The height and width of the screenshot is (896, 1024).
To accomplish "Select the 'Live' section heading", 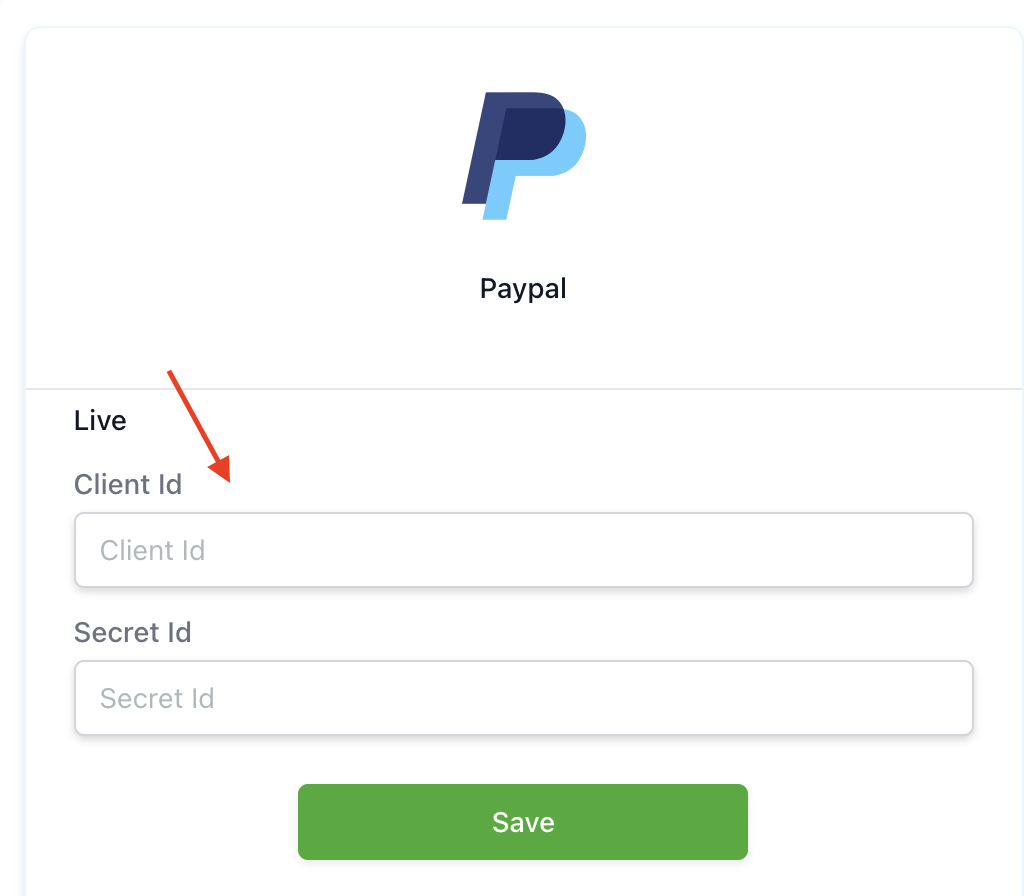I will [x=100, y=421].
